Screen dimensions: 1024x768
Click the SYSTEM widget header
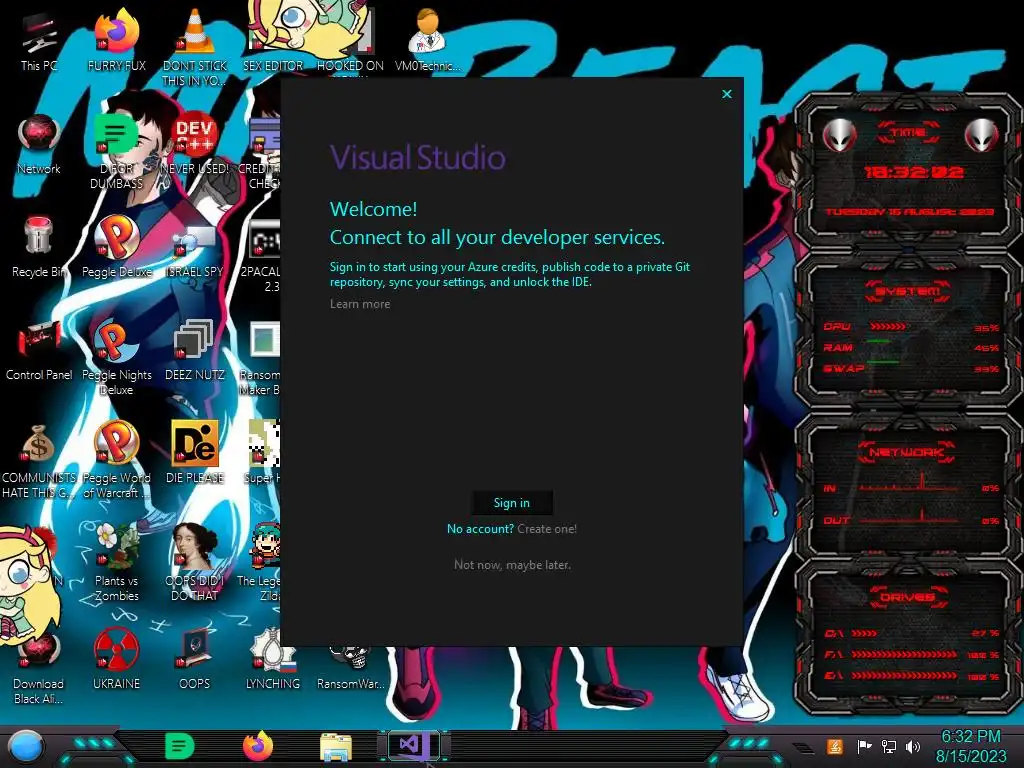click(908, 291)
